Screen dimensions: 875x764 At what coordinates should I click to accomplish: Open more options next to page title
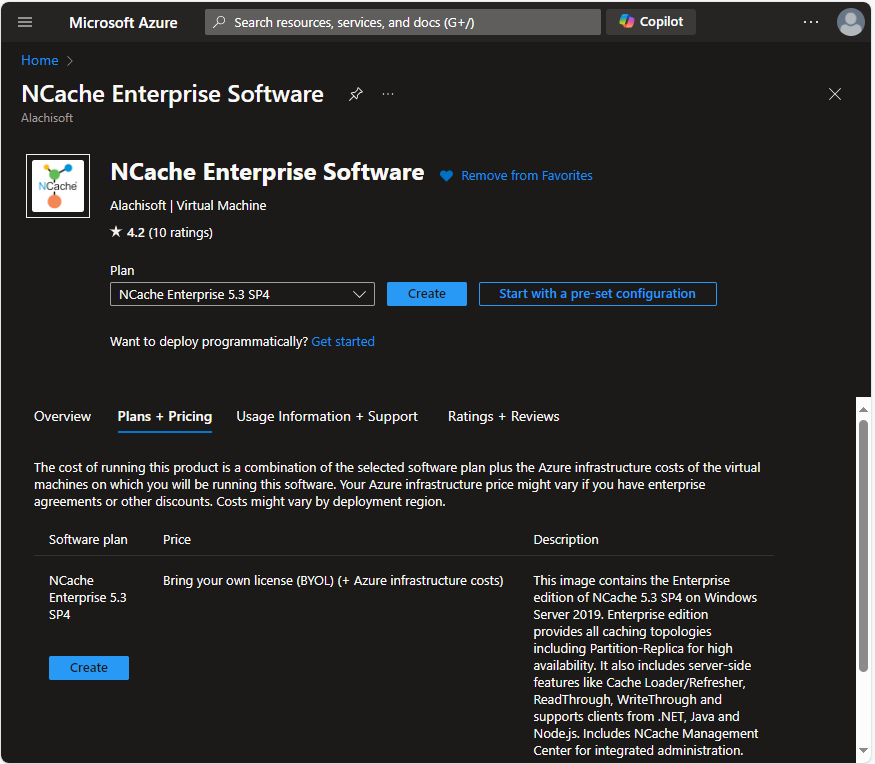click(388, 94)
